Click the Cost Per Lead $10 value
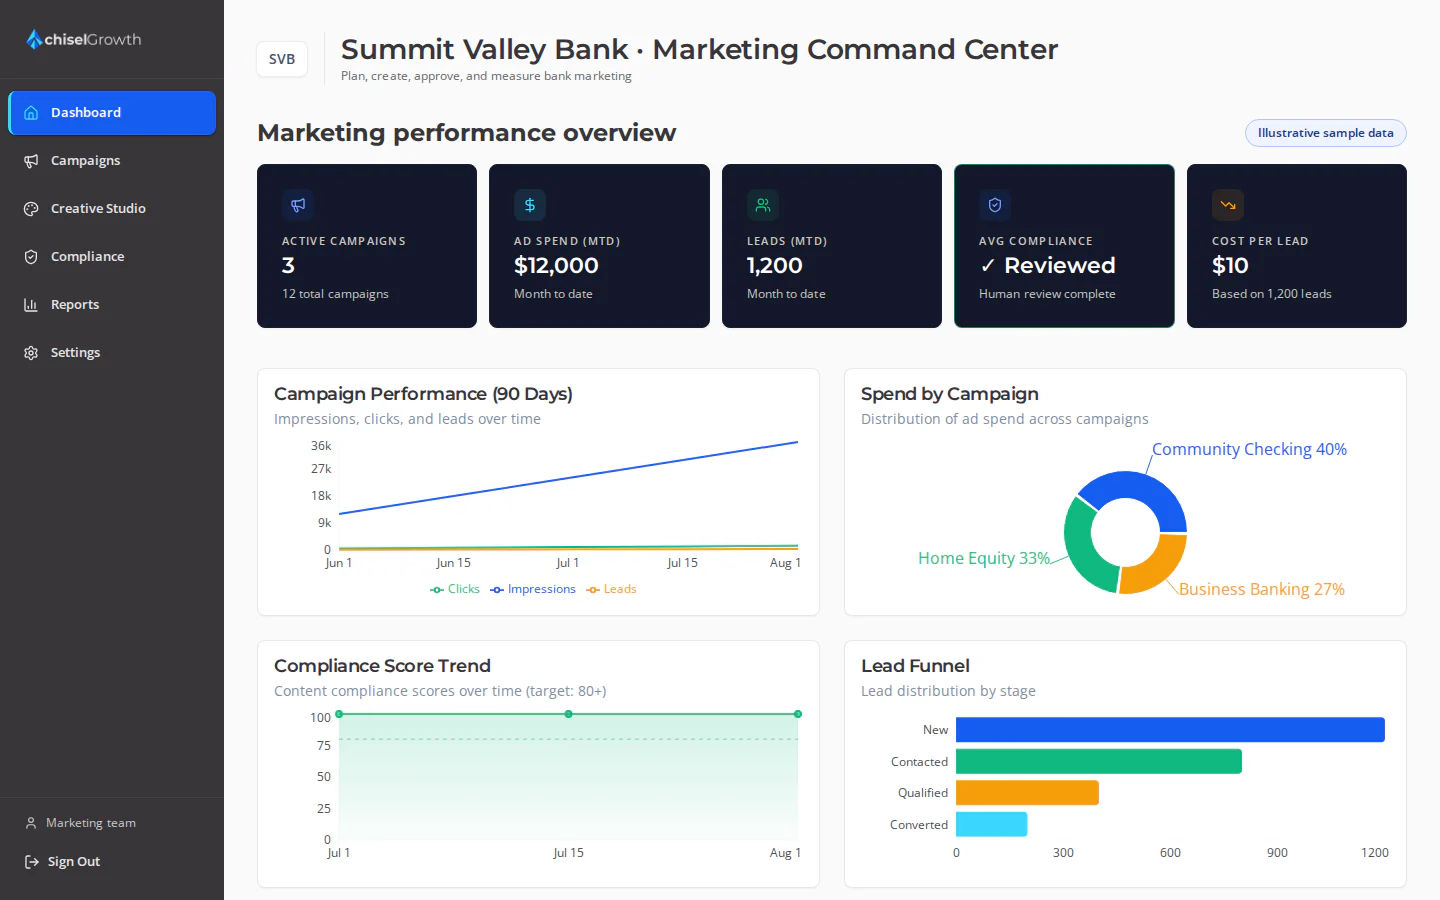 click(1230, 265)
